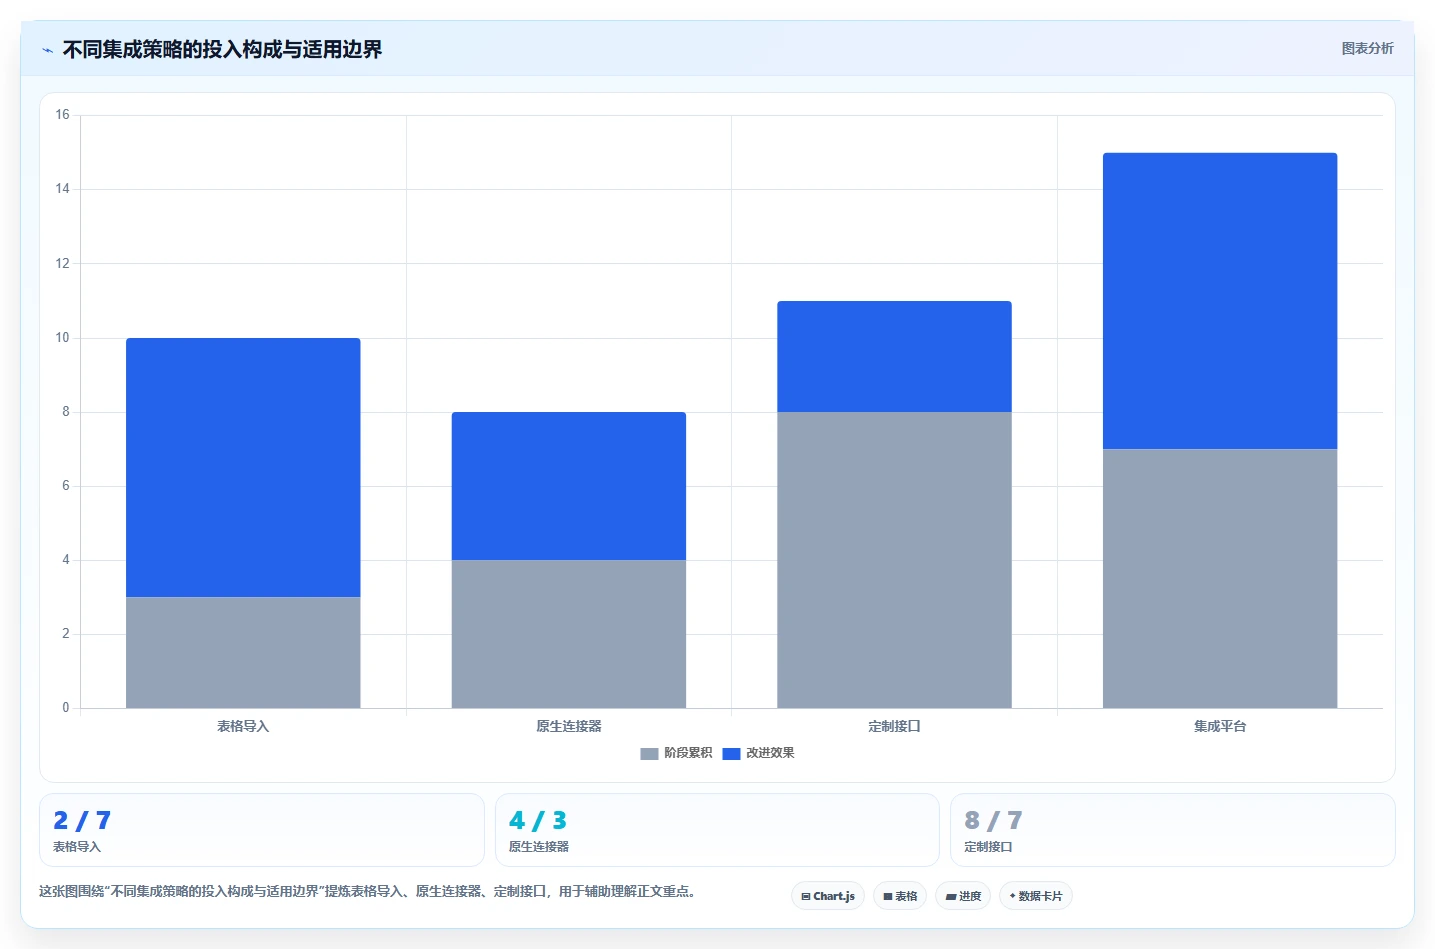Image resolution: width=1435 pixels, height=949 pixels.
Task: Click the gray 阶段累积 legend swatch
Action: pos(649,753)
